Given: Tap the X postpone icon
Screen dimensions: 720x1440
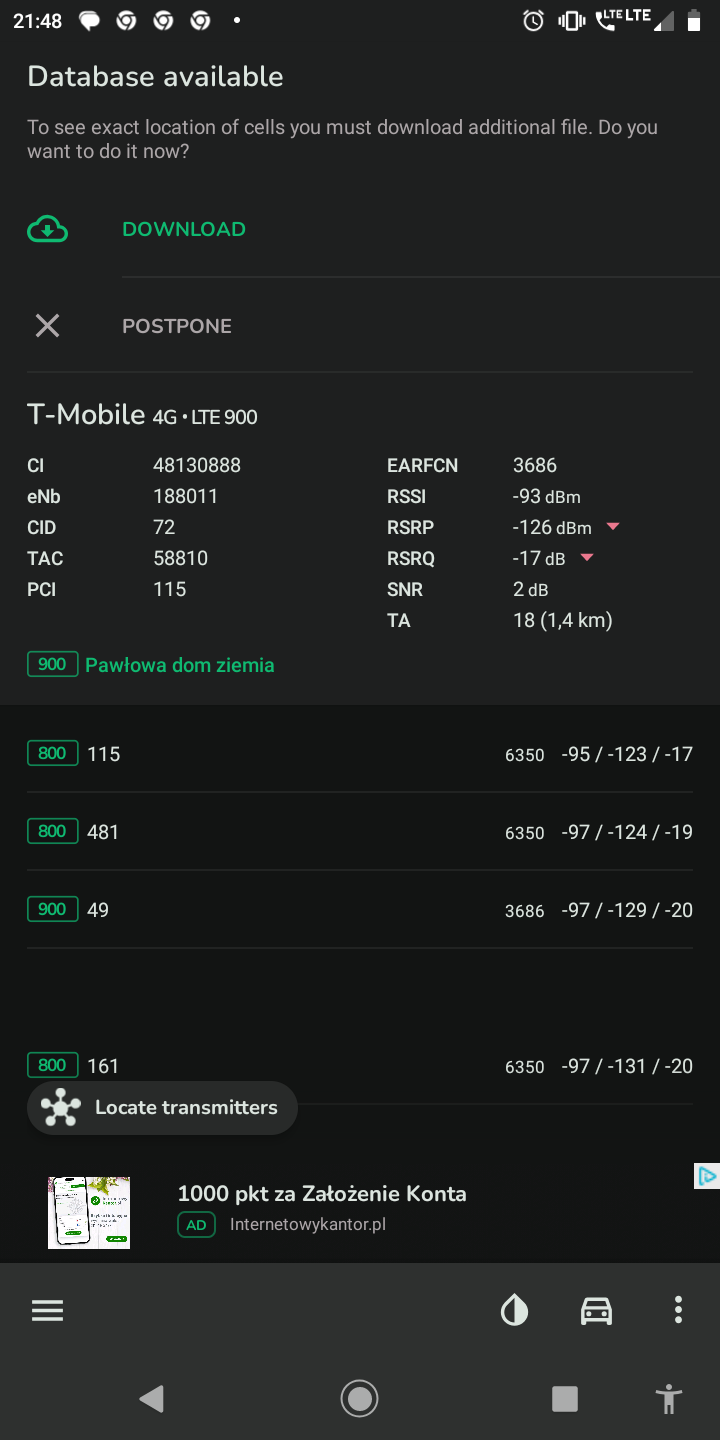Looking at the screenshot, I should 47,325.
